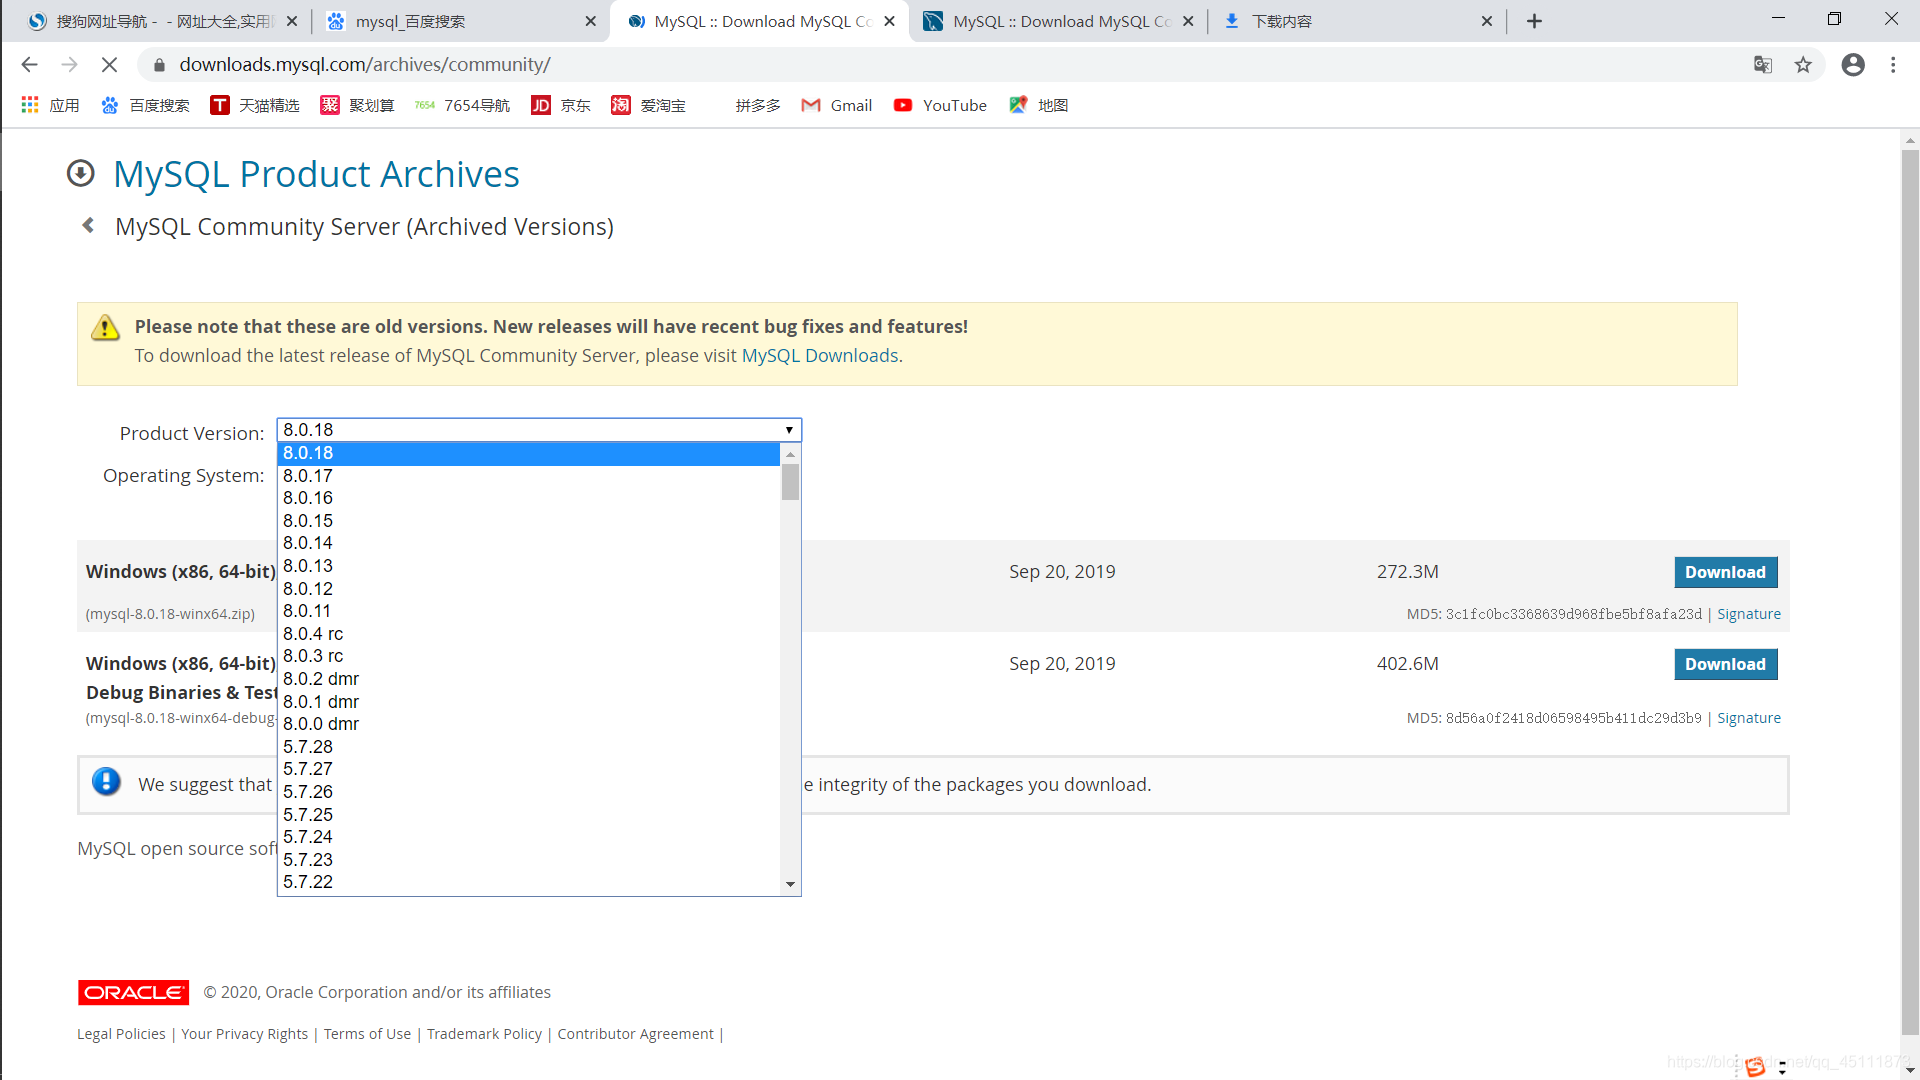Viewport: 1920px width, 1080px height.
Task: Click the MySQL Product Archives download icon
Action: pos(81,174)
